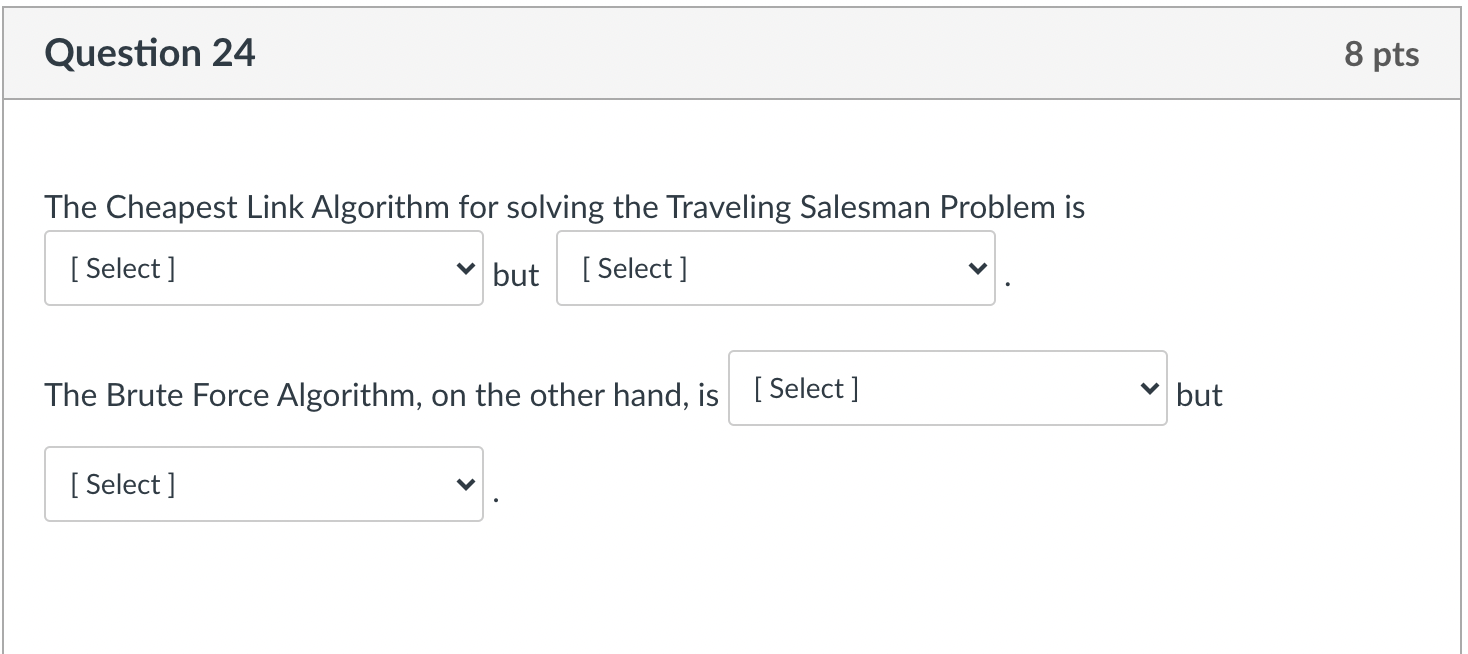Click the downward arrow in the top-left select box
Viewport: 1468px width, 654px height.
464,267
